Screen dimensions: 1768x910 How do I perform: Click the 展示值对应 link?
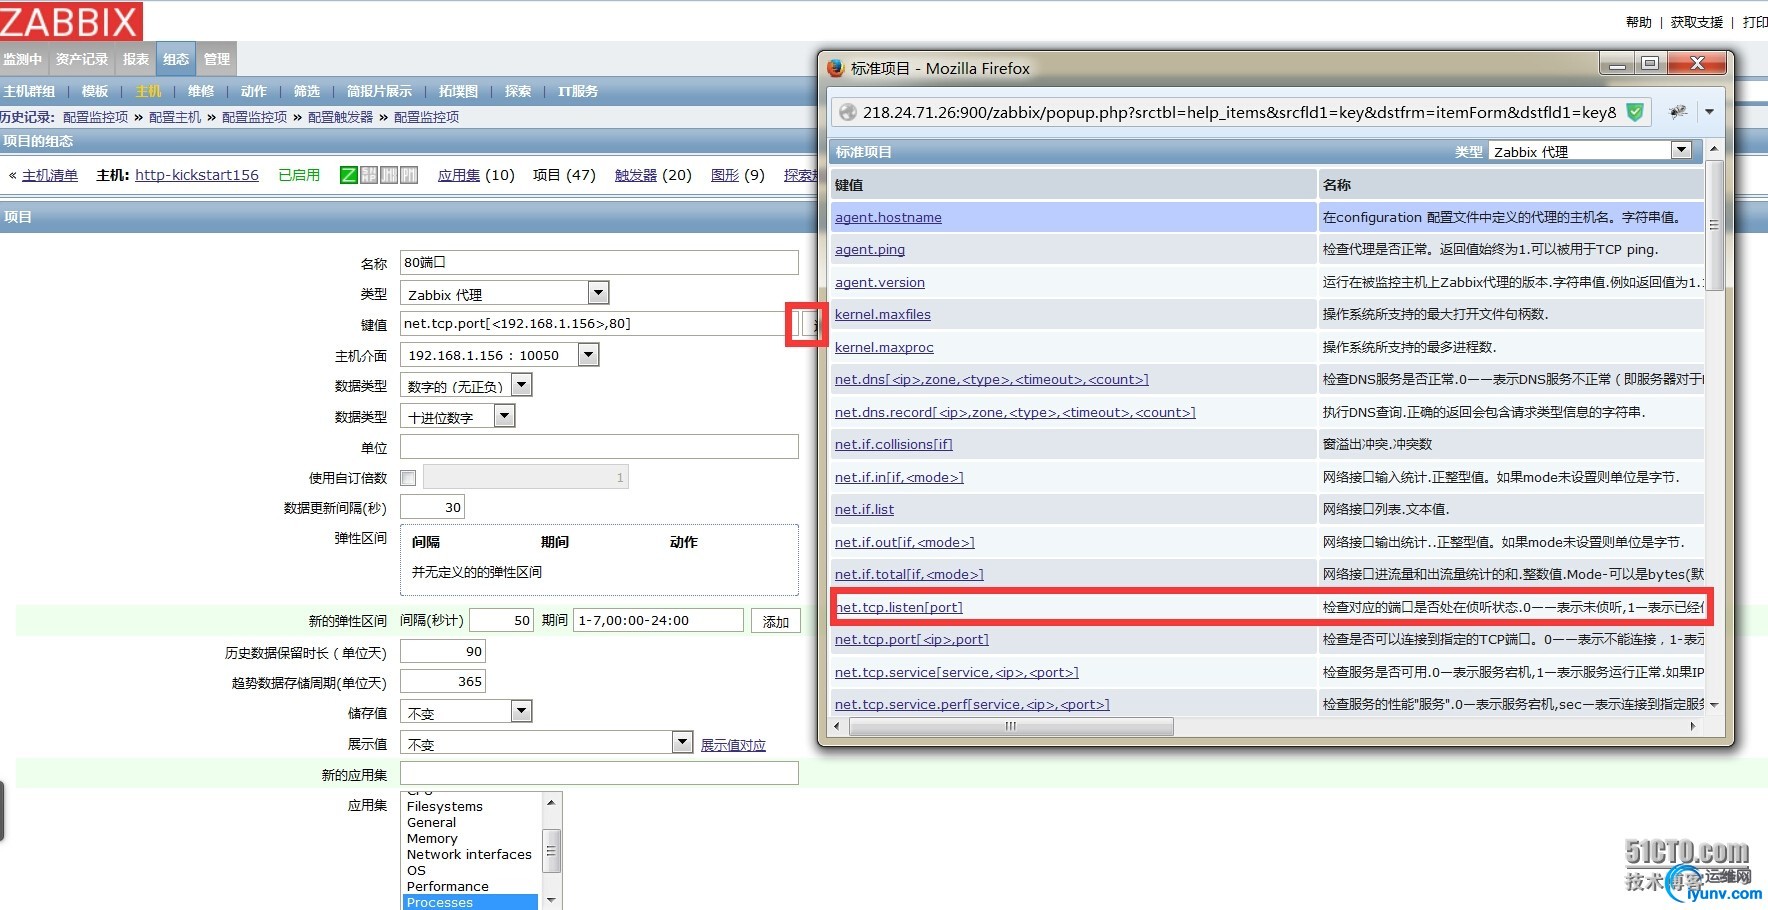733,745
